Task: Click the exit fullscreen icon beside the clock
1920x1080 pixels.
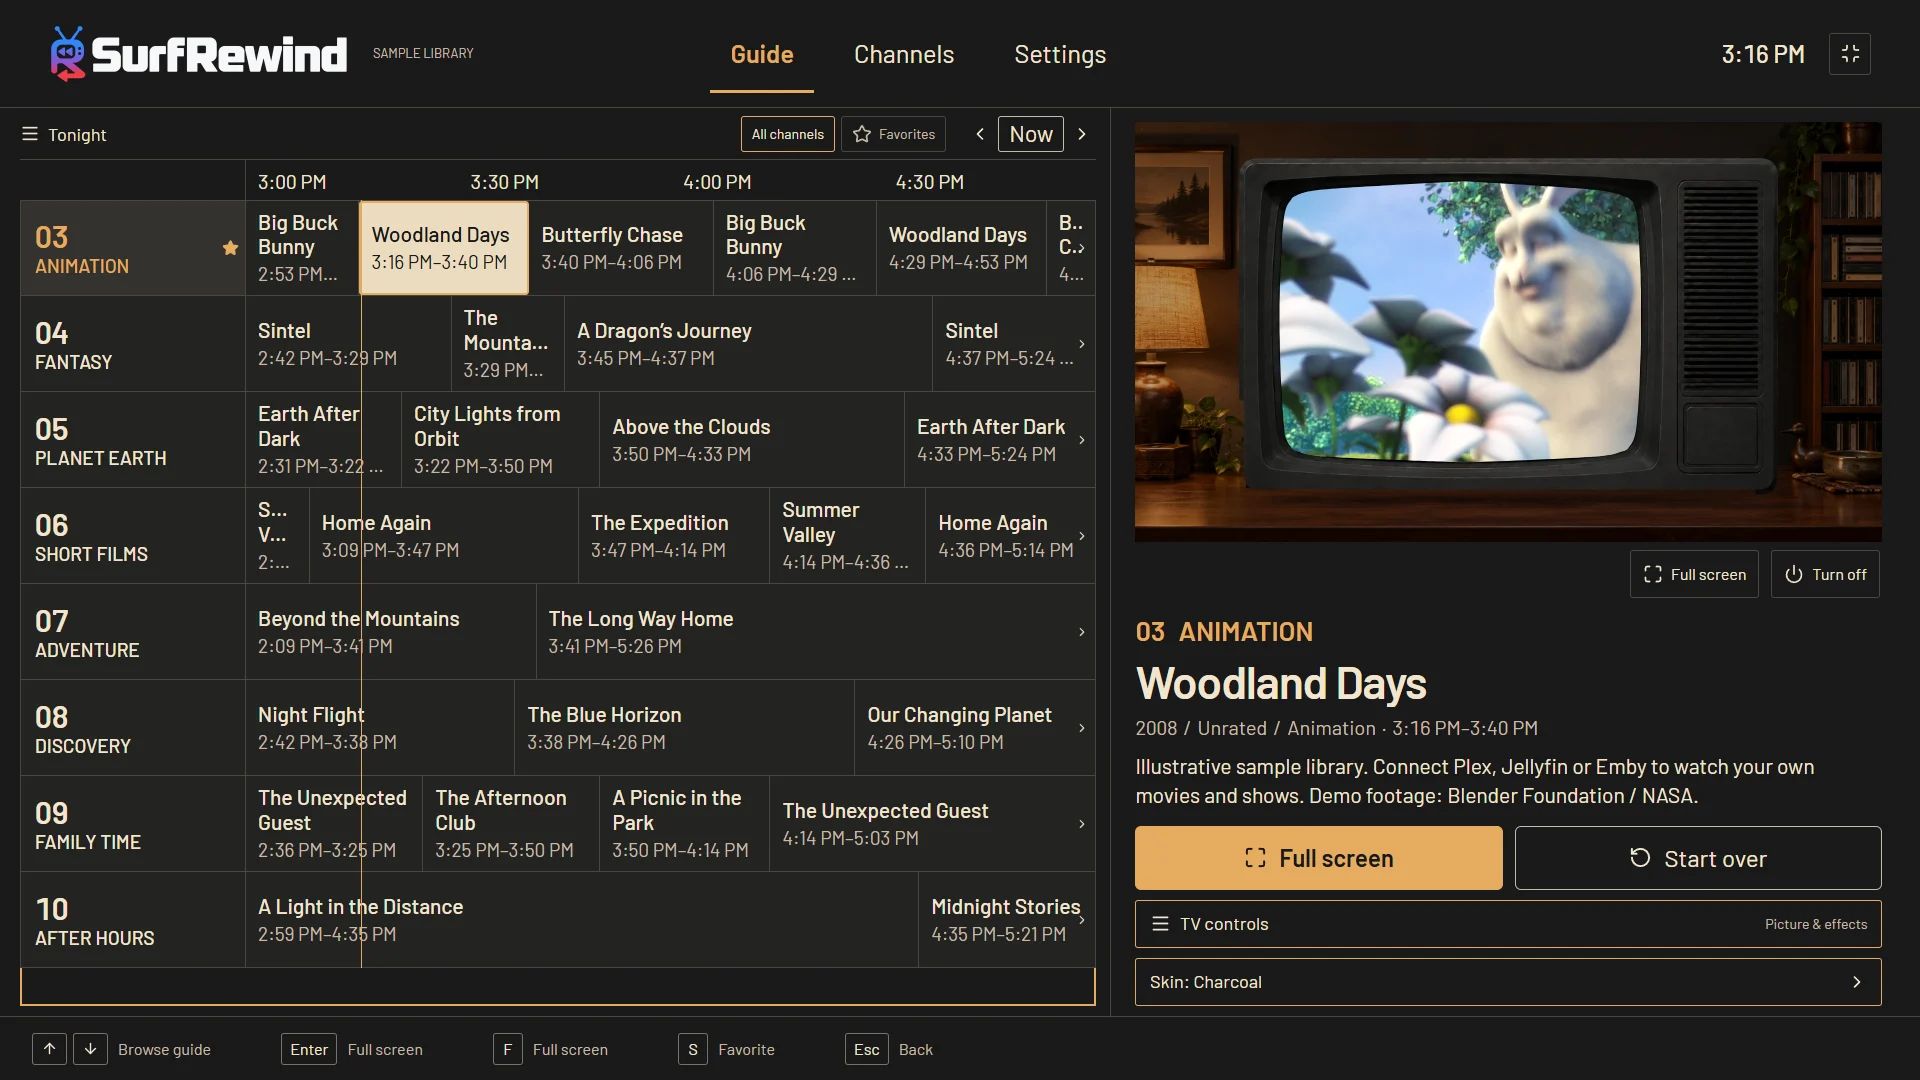Action: coord(1850,54)
